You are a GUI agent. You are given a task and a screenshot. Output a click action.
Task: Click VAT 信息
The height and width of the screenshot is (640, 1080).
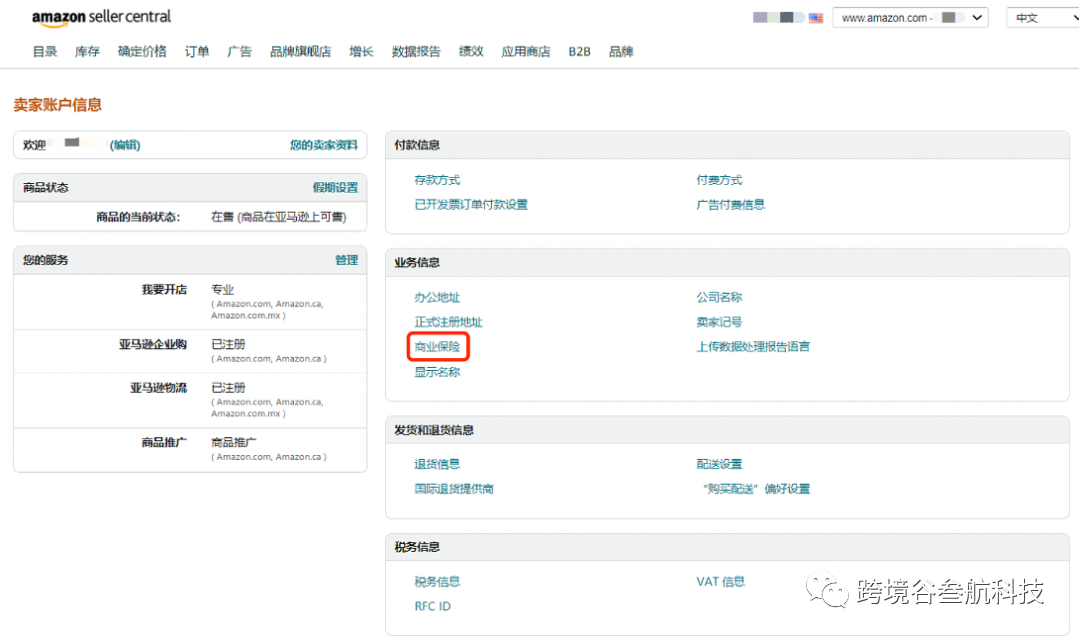click(x=719, y=581)
